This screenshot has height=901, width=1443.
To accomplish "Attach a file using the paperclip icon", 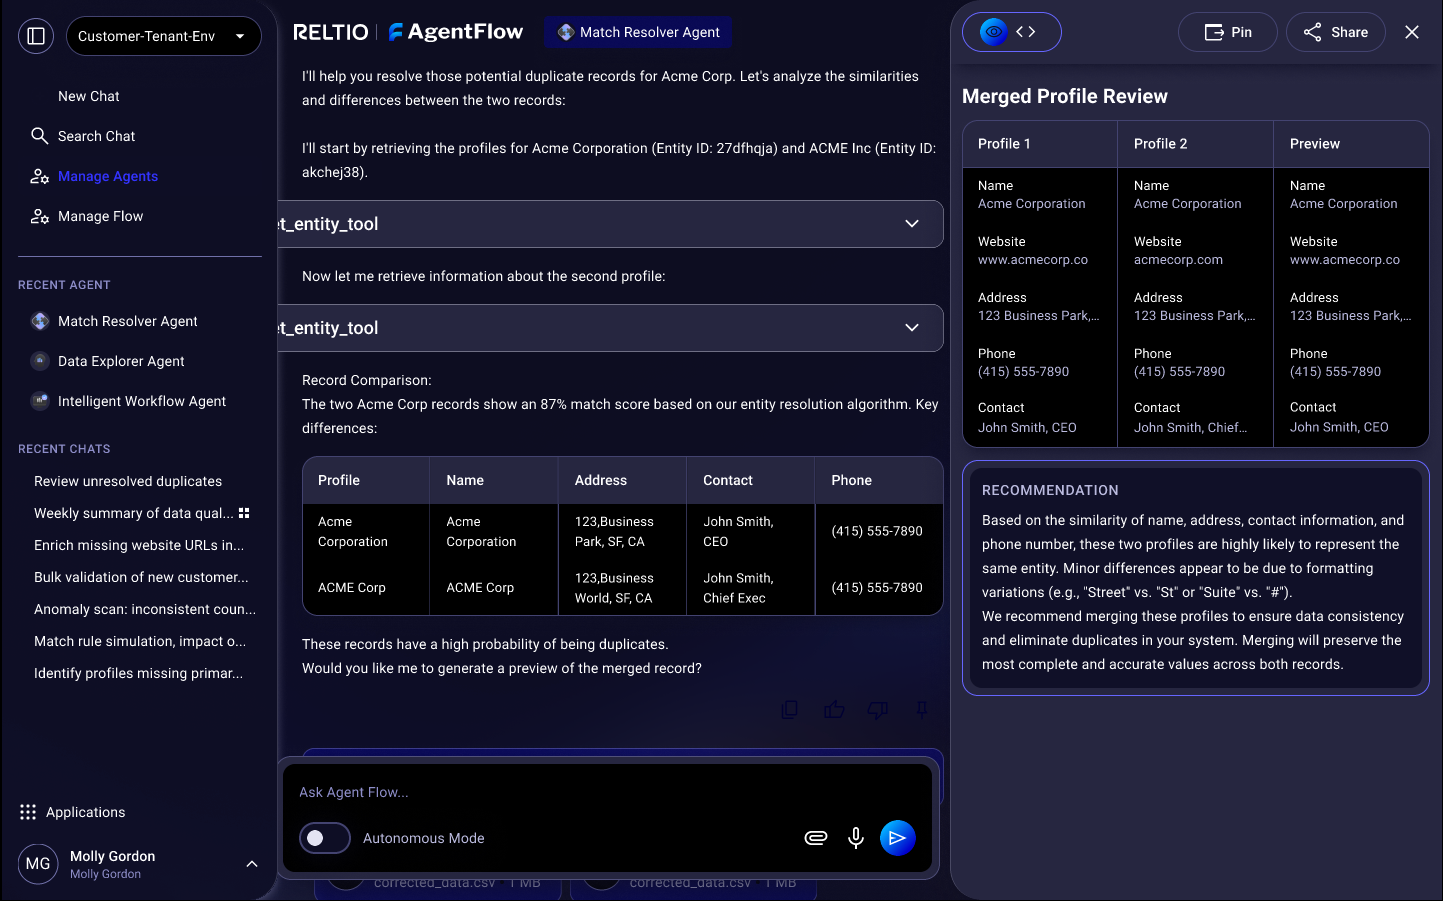I will click(x=816, y=838).
